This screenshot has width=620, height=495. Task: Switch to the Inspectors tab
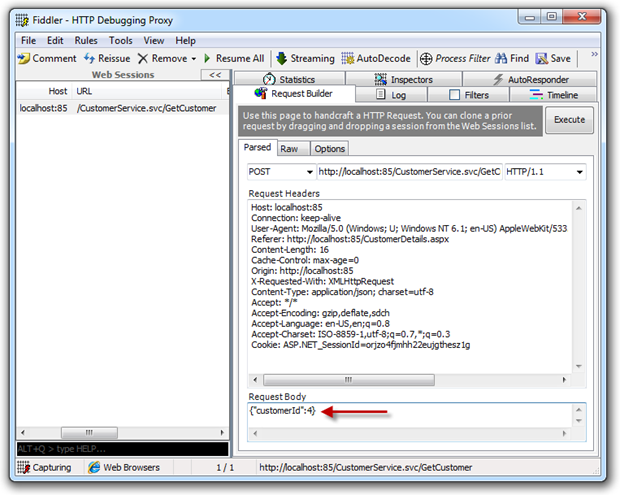coord(404,79)
